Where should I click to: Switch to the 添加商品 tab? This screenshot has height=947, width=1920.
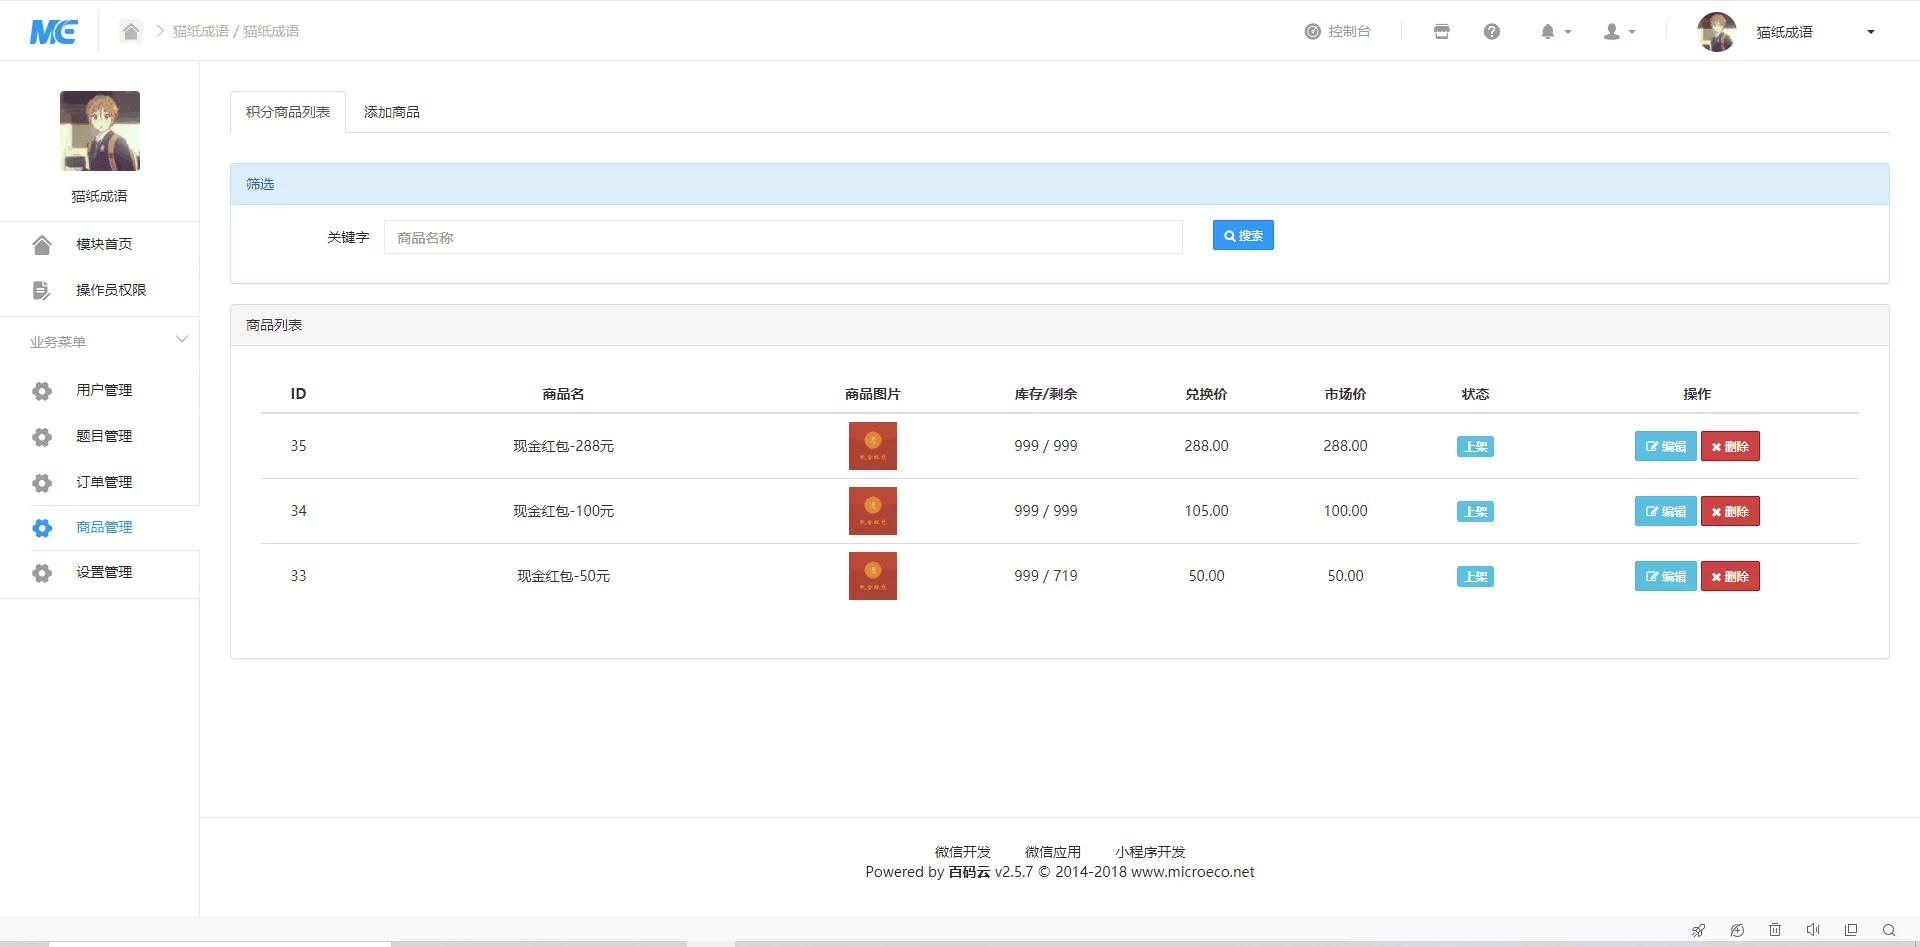tap(391, 112)
